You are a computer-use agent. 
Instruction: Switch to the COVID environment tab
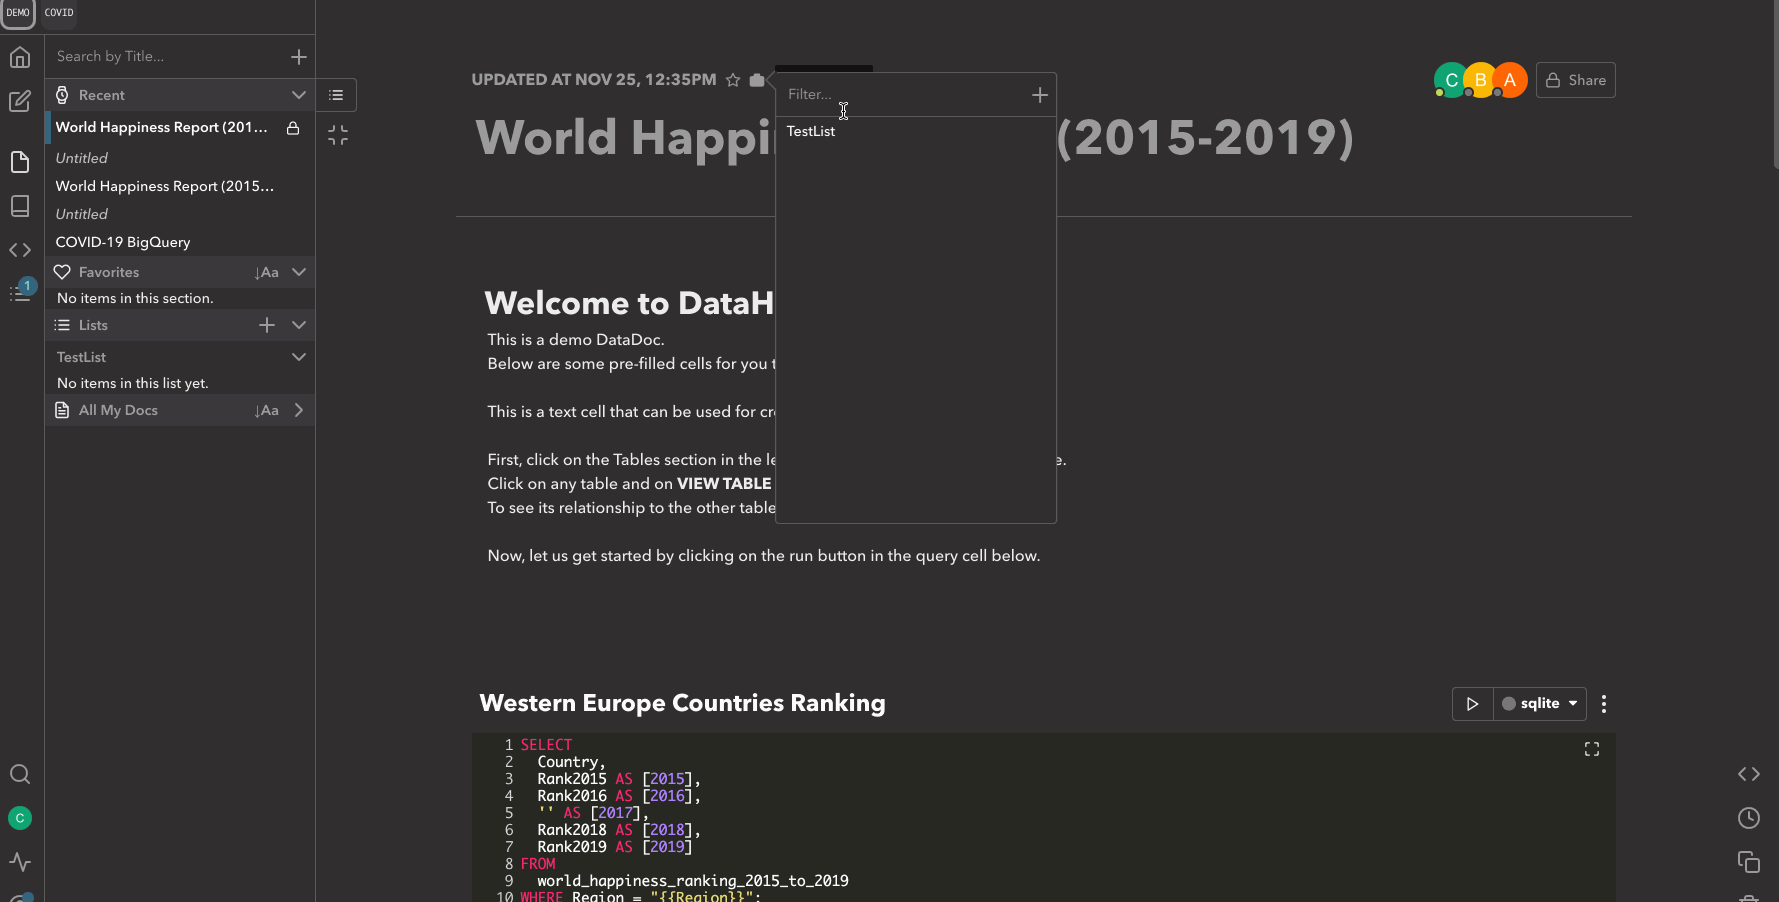pos(59,13)
